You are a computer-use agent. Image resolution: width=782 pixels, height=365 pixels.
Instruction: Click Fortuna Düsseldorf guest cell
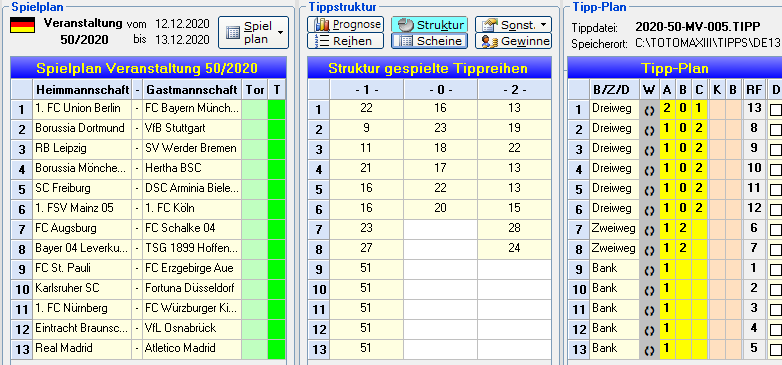[192, 290]
